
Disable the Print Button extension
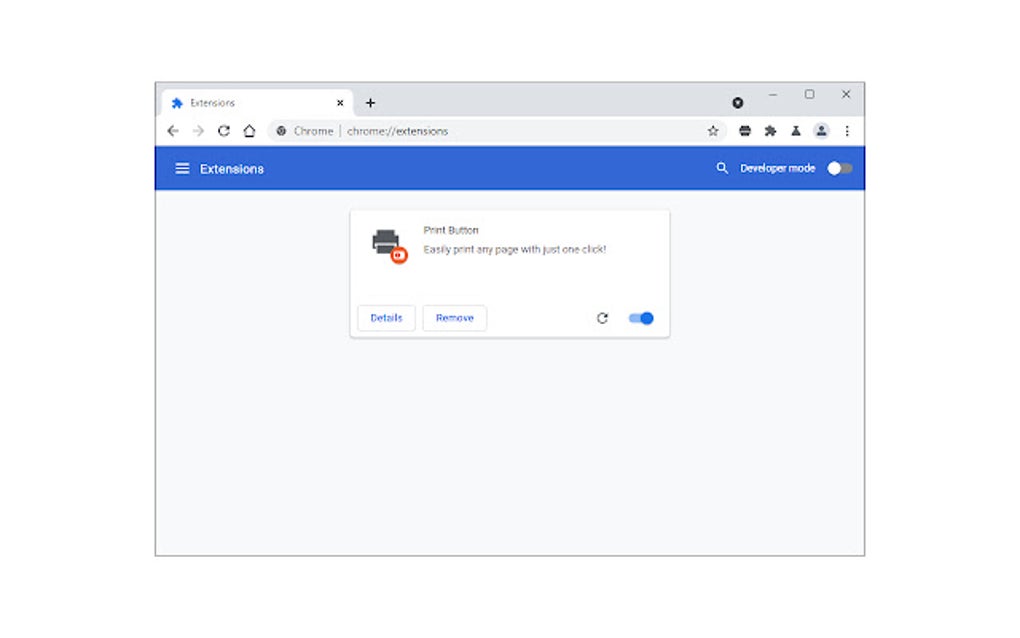640,318
